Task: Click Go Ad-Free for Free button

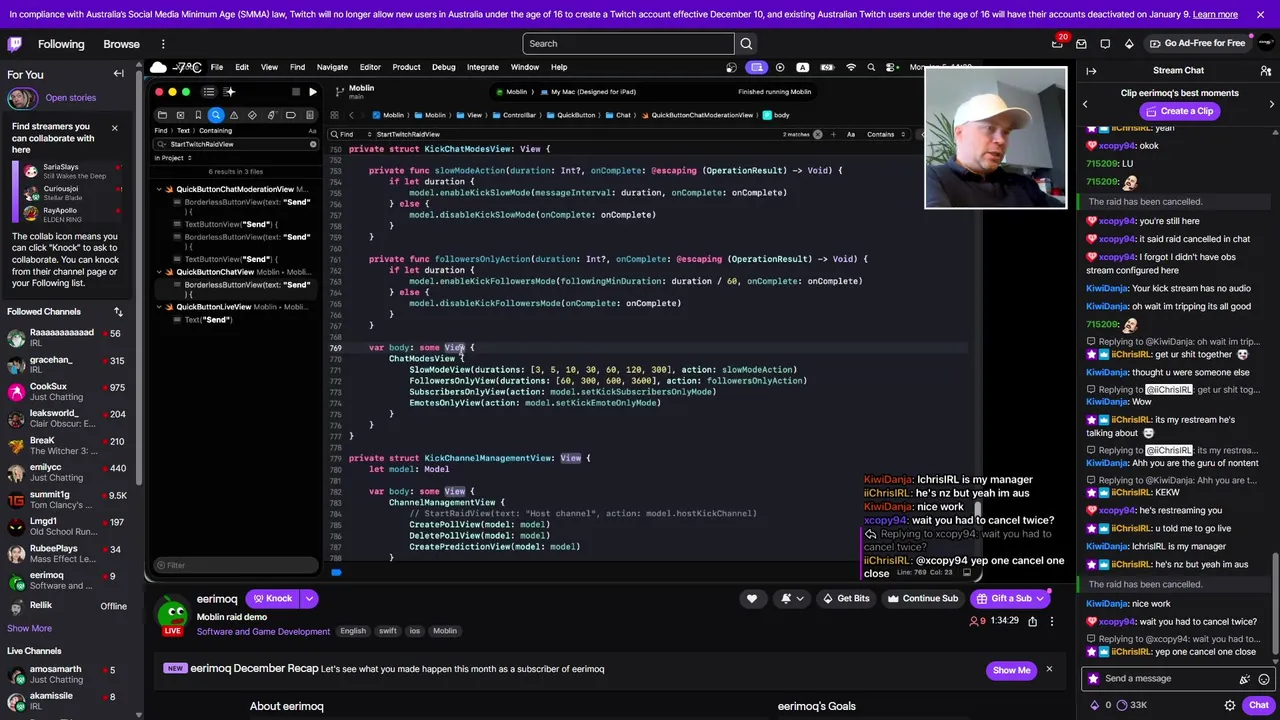Action: [1197, 44]
